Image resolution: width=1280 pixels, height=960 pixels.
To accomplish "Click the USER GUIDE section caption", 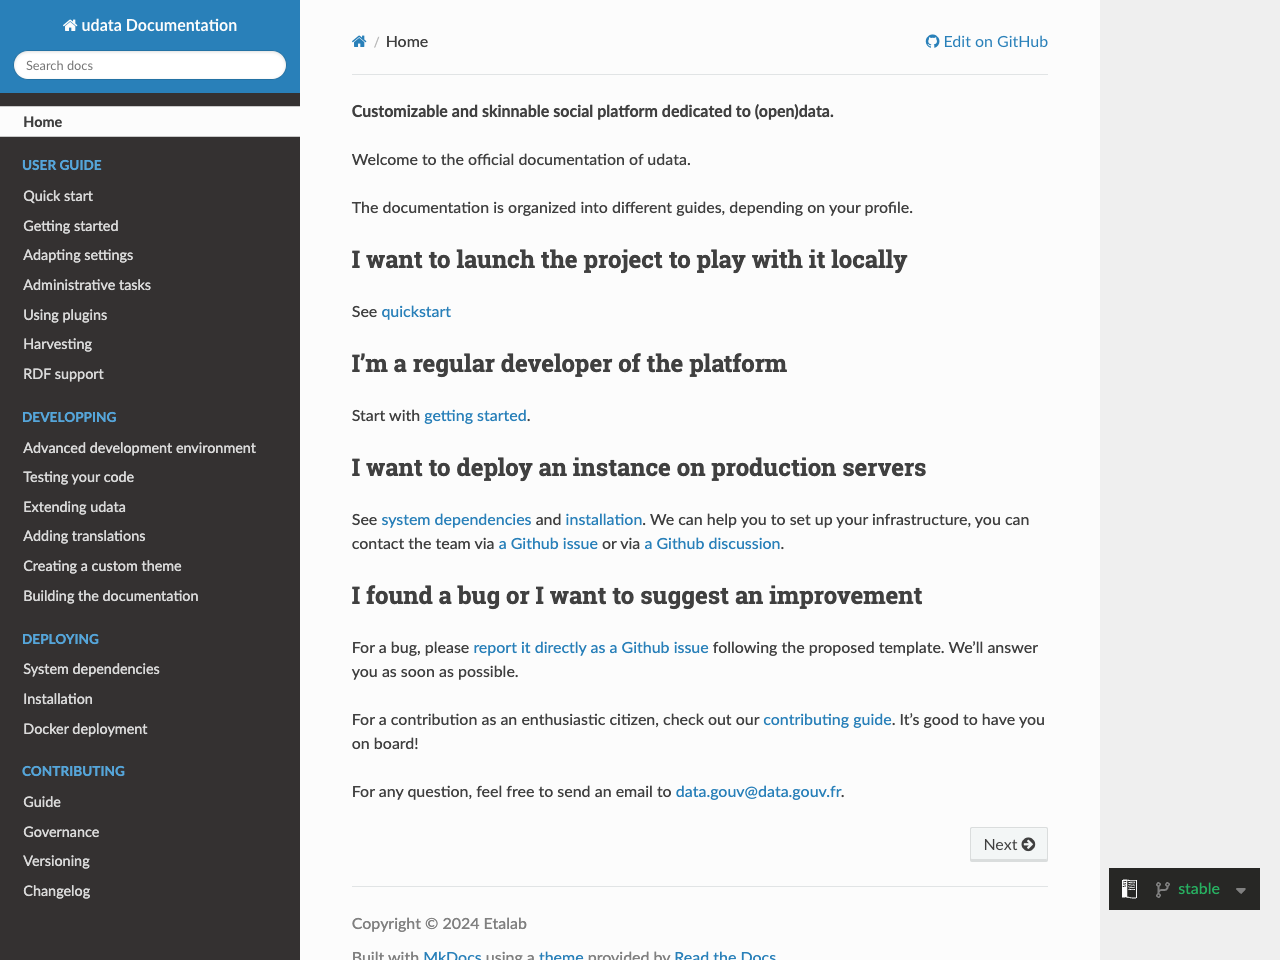I will click(x=62, y=165).
